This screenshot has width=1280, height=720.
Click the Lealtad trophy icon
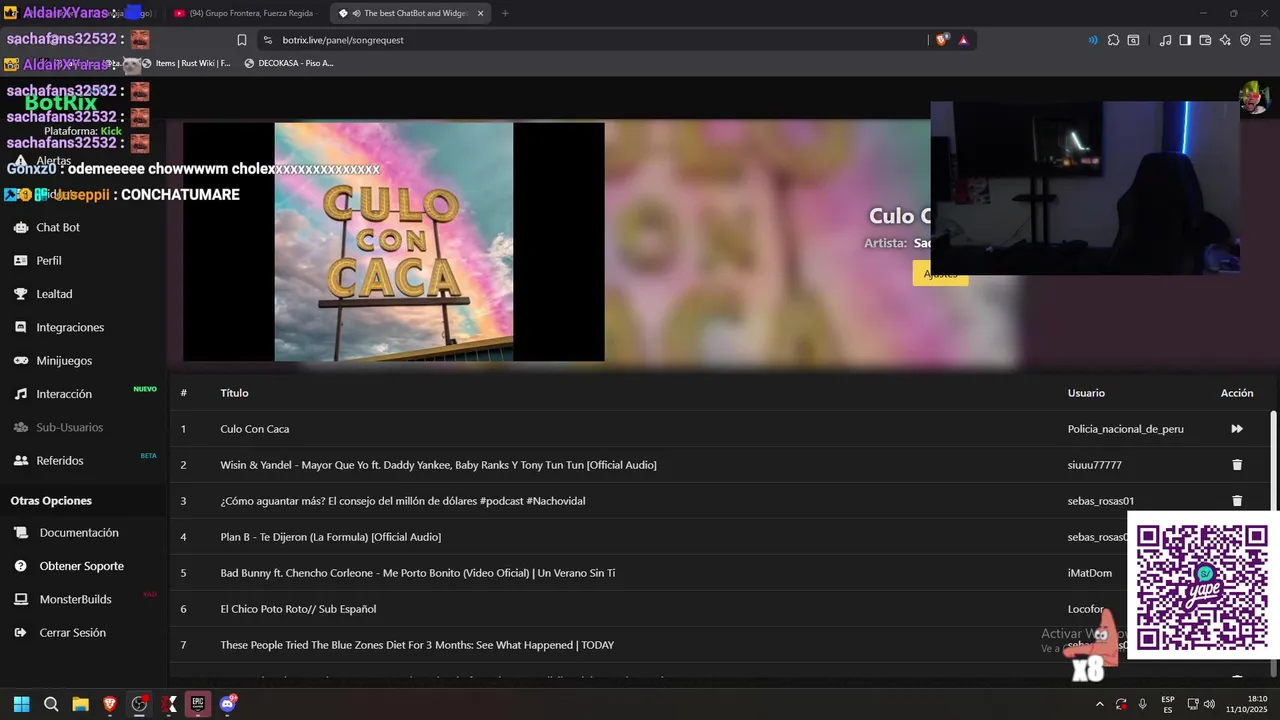20,294
